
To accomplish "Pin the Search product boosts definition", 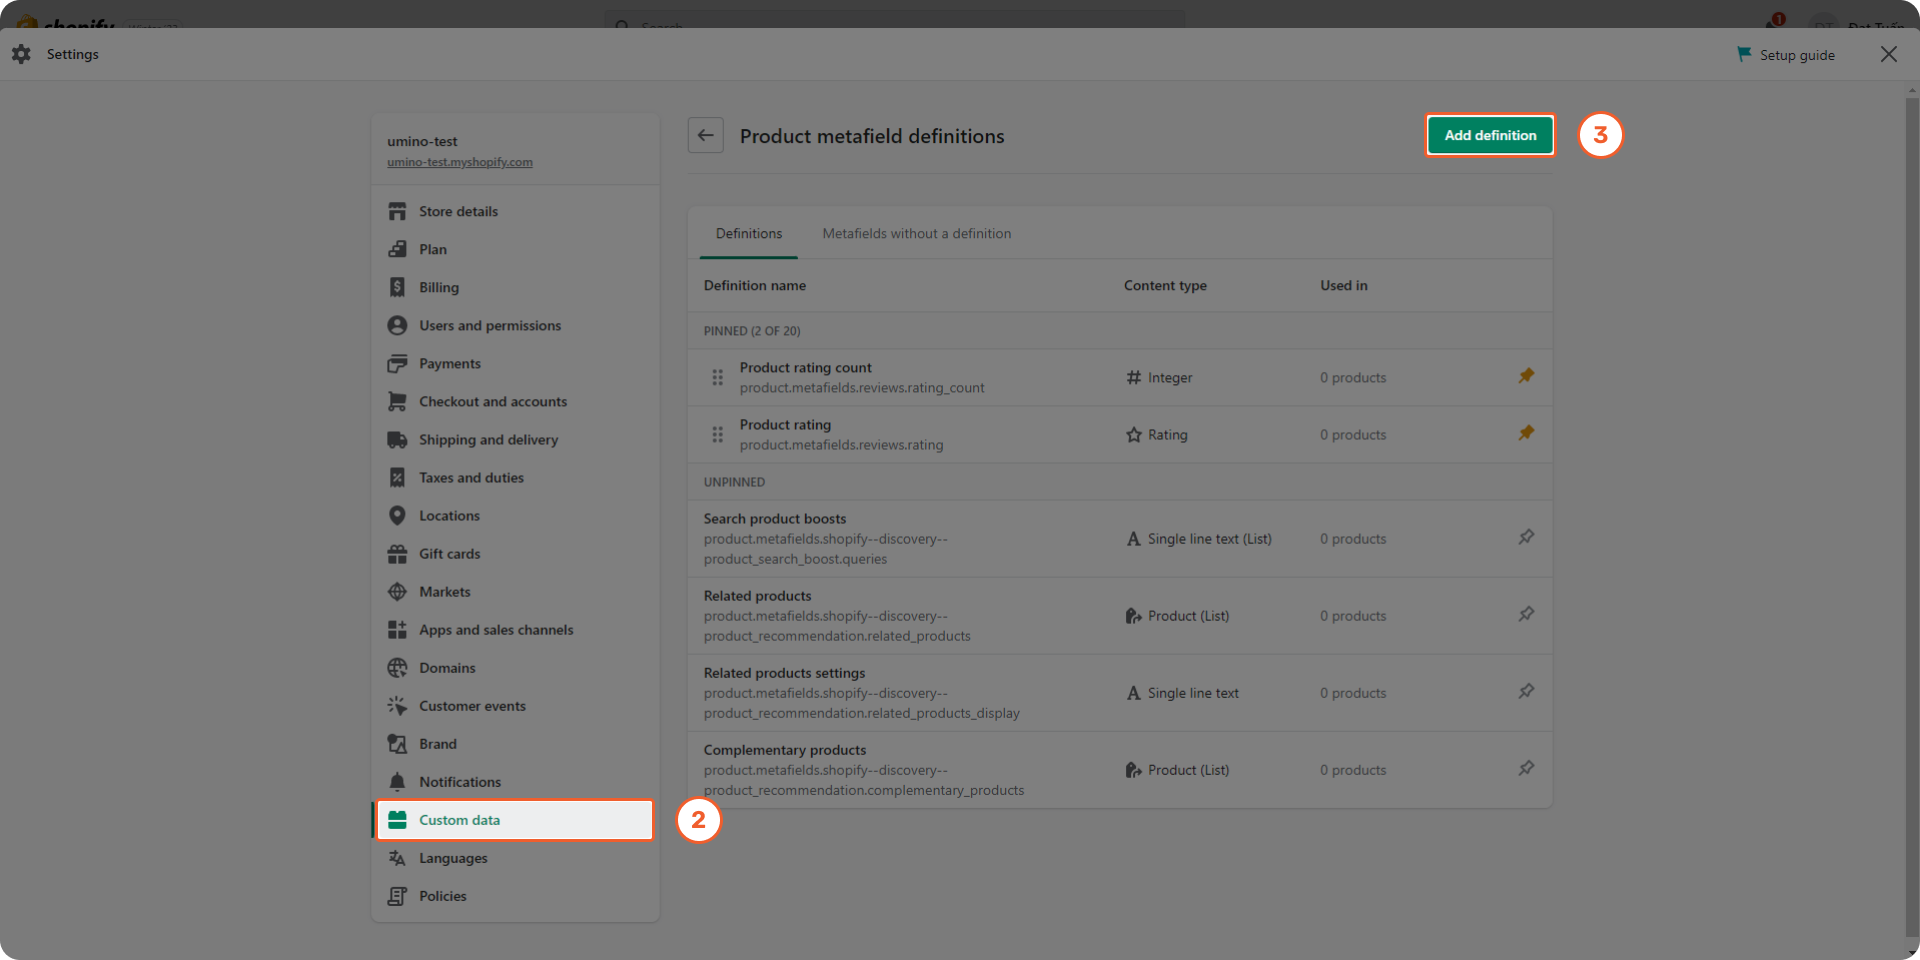I will [1526, 537].
